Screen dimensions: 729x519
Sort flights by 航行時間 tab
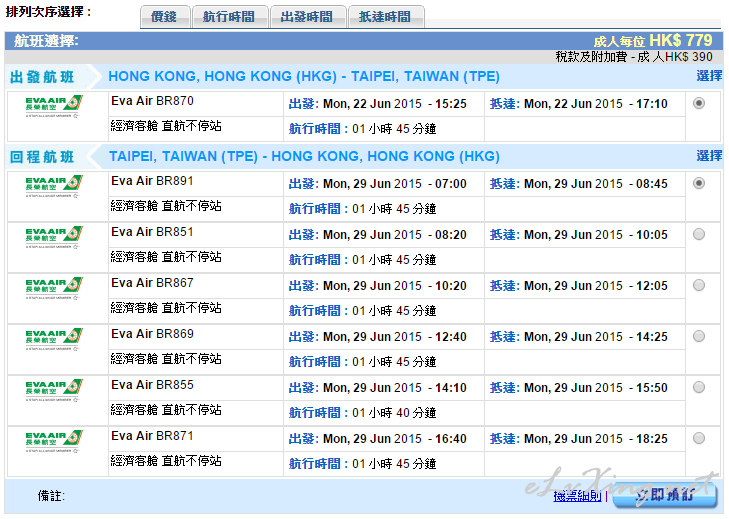click(230, 17)
